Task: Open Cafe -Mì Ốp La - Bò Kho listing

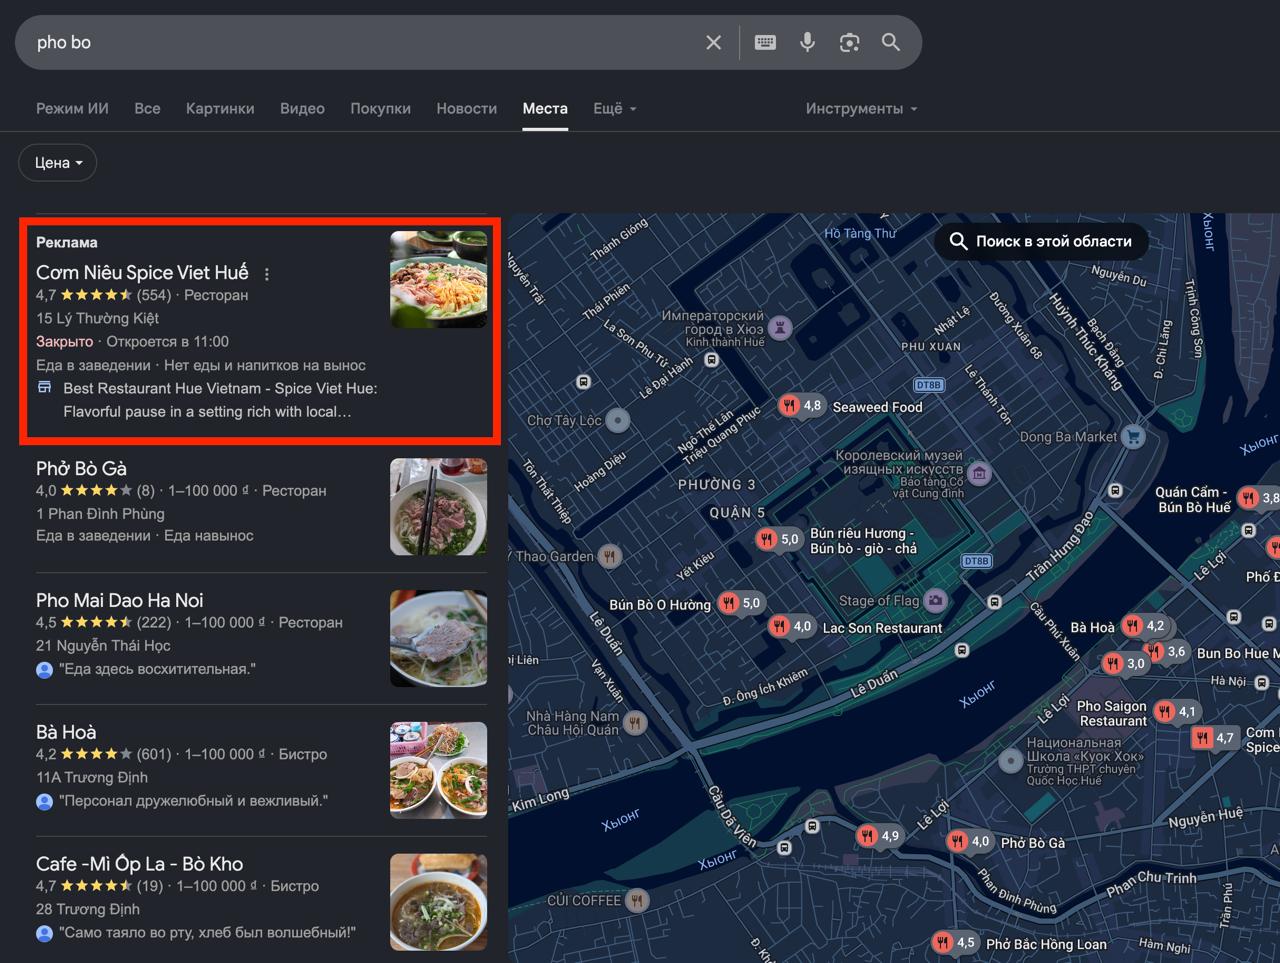Action: point(139,863)
